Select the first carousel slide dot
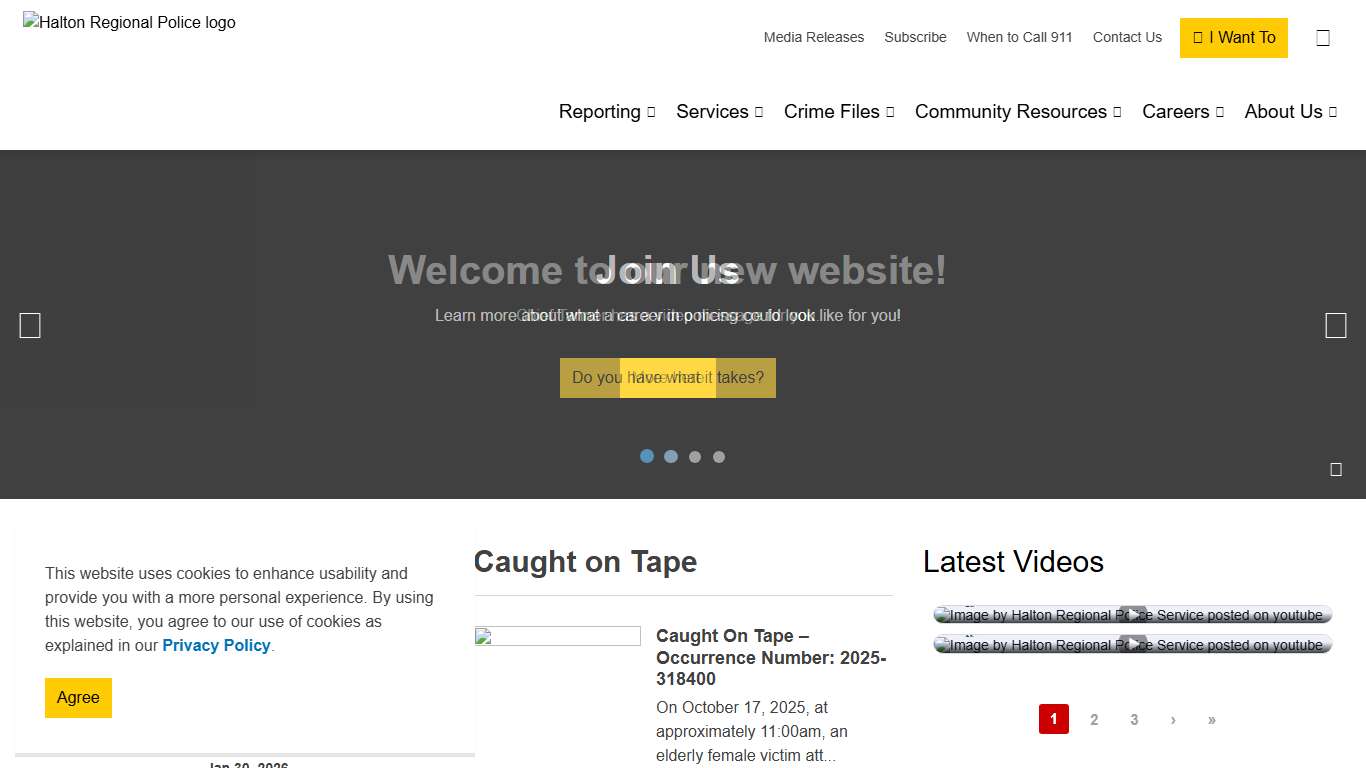The height and width of the screenshot is (768, 1366). pyautogui.click(x=647, y=456)
